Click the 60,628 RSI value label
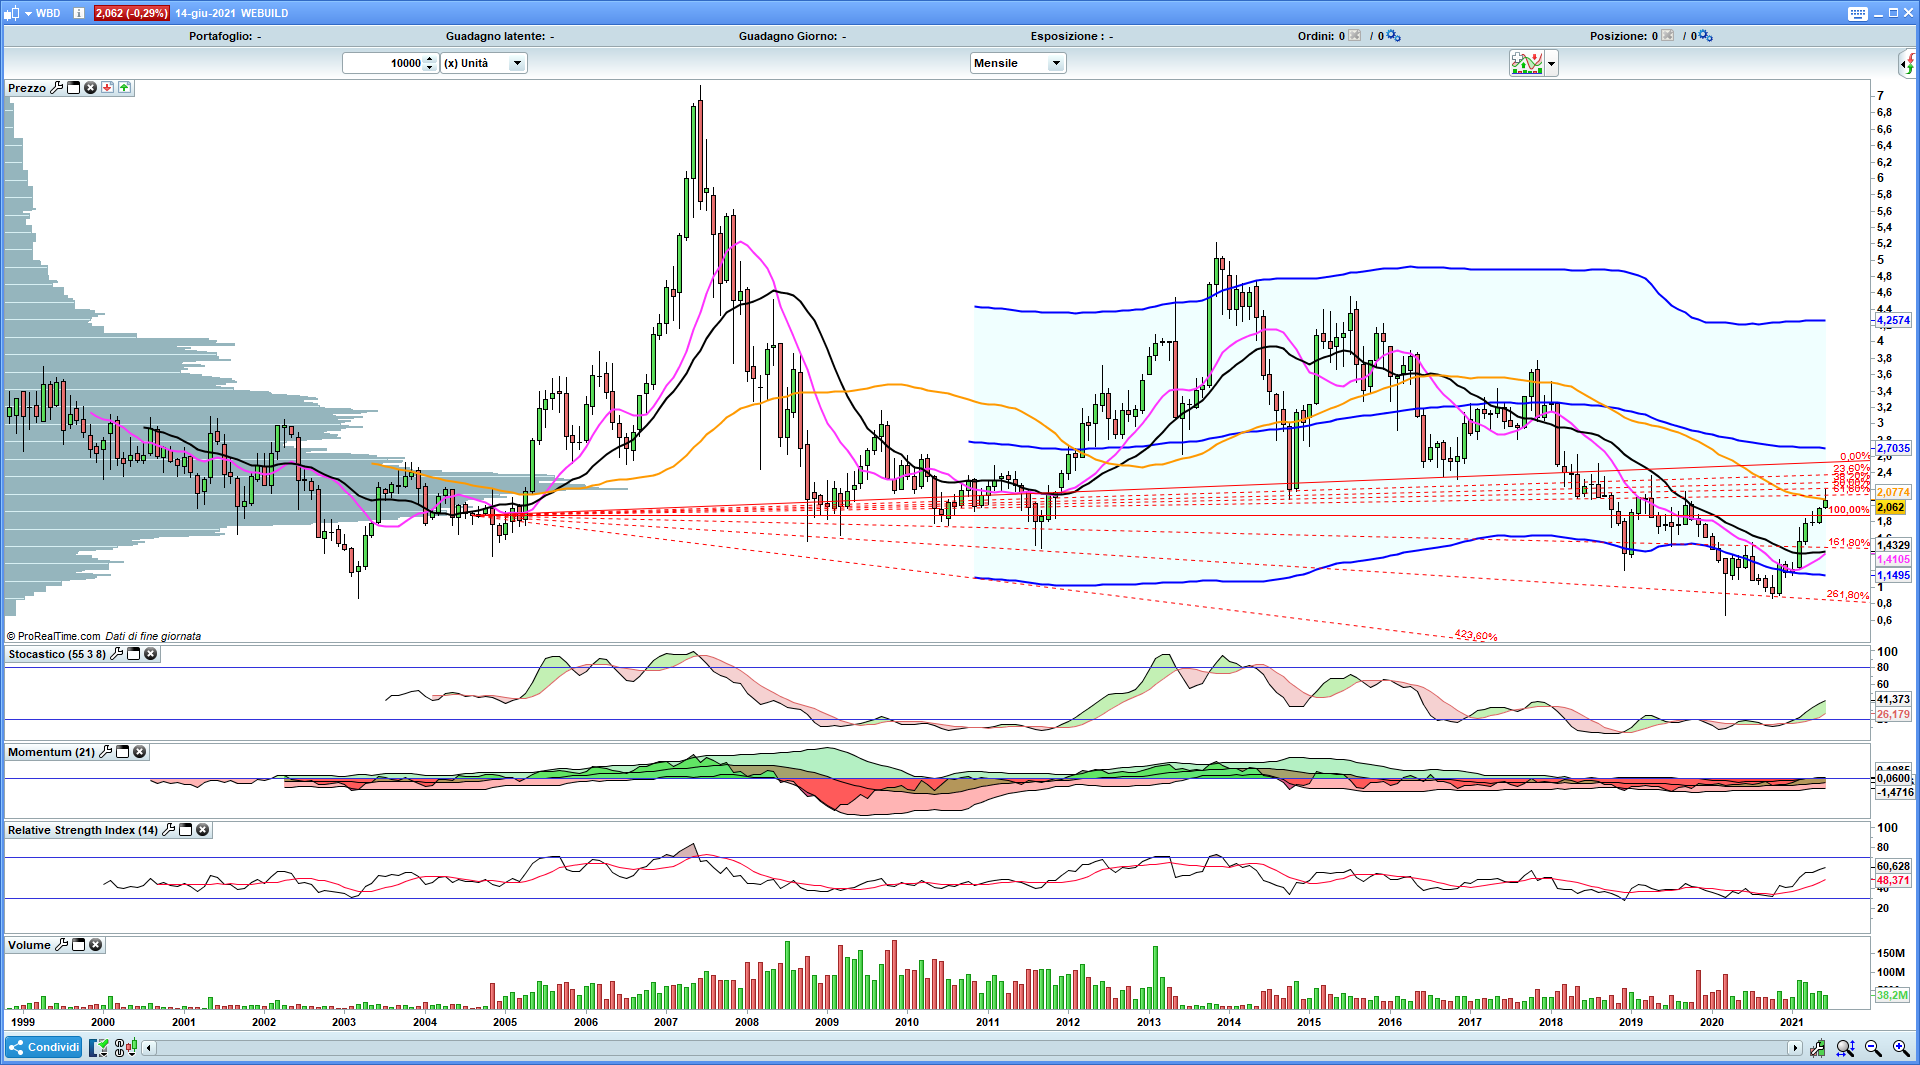The height and width of the screenshot is (1065, 1920). tap(1892, 866)
